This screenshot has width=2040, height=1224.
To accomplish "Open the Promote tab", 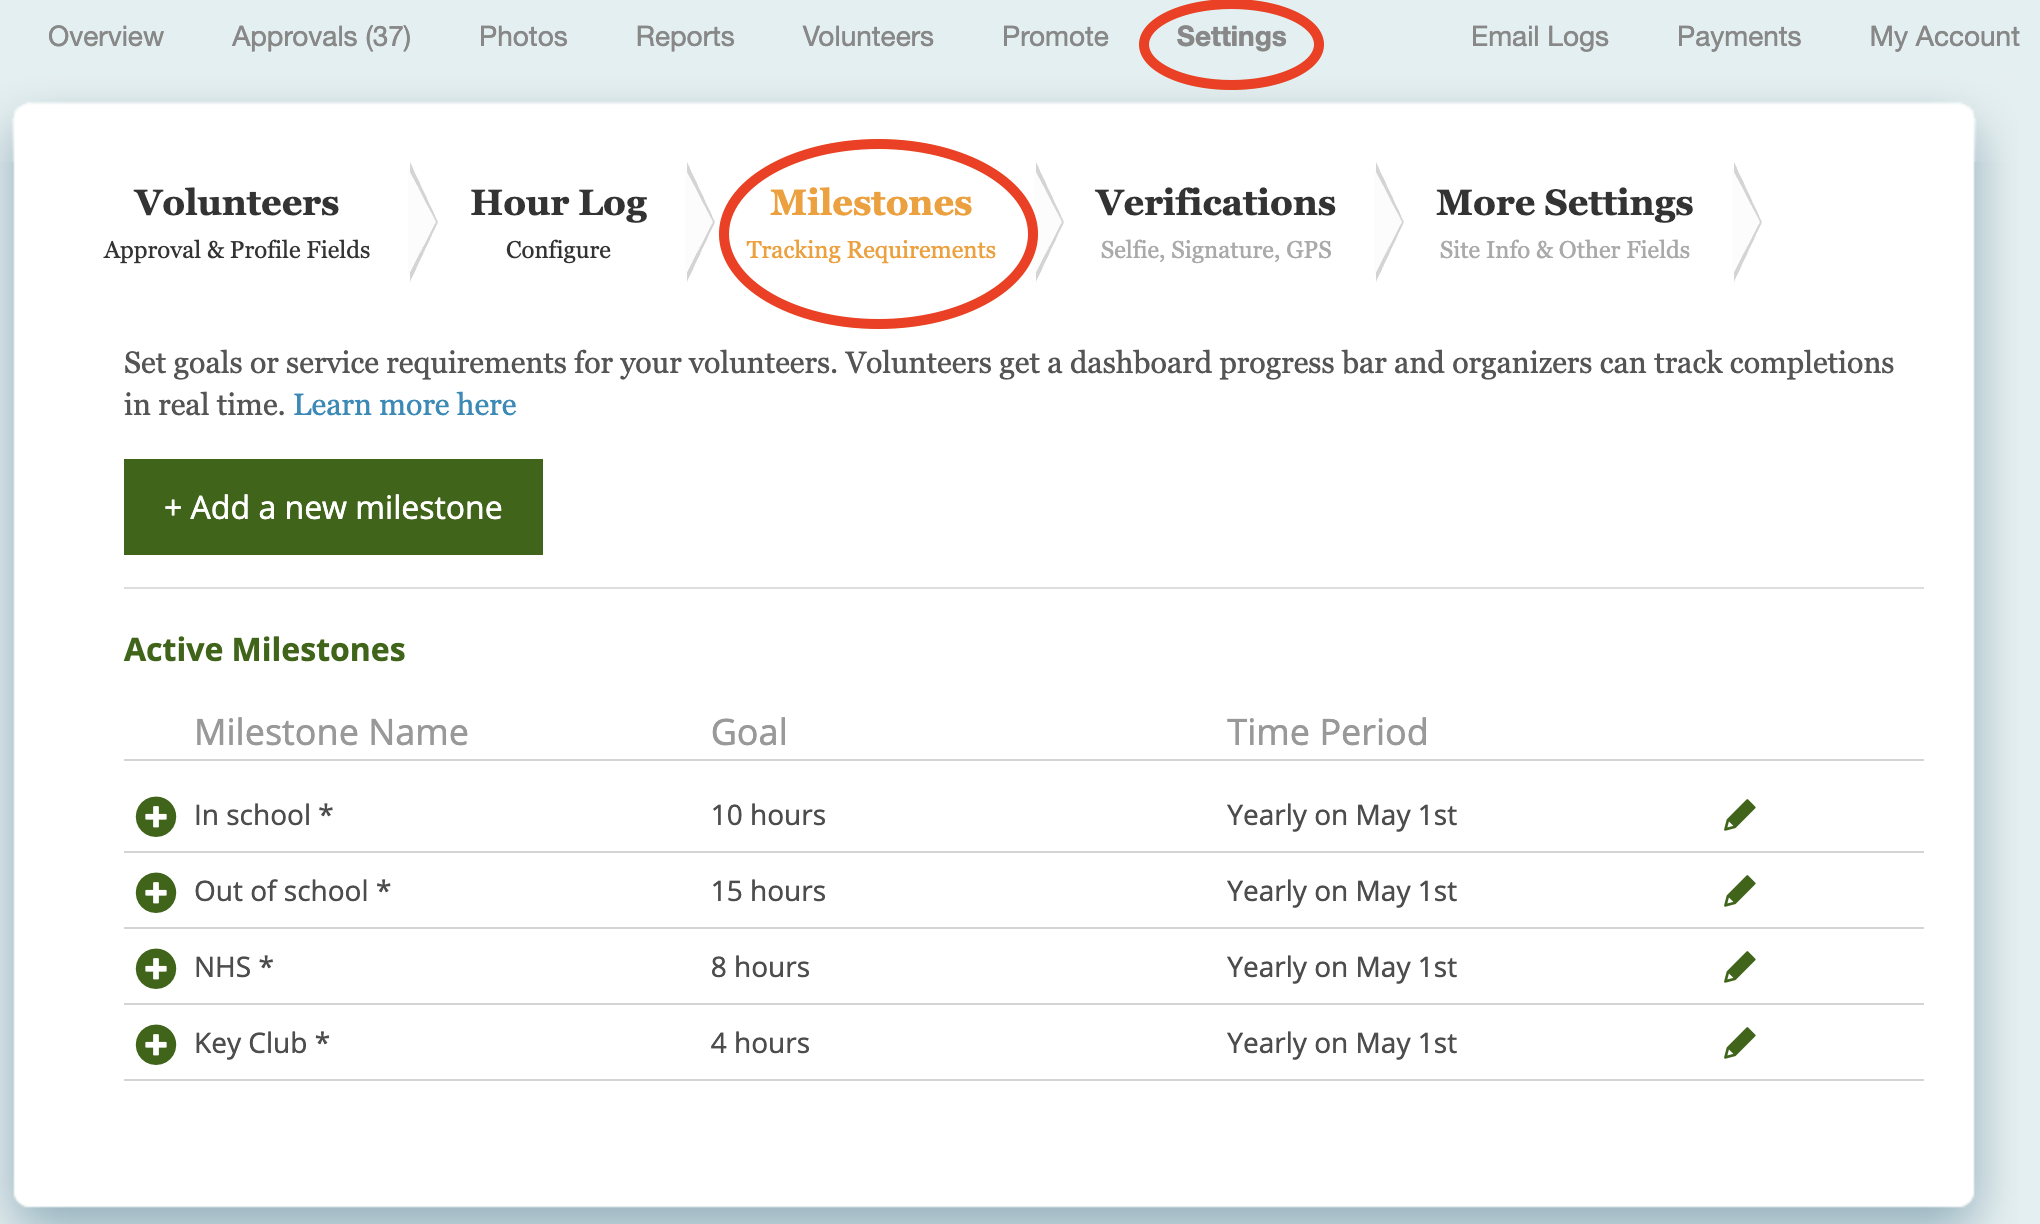I will click(1055, 37).
